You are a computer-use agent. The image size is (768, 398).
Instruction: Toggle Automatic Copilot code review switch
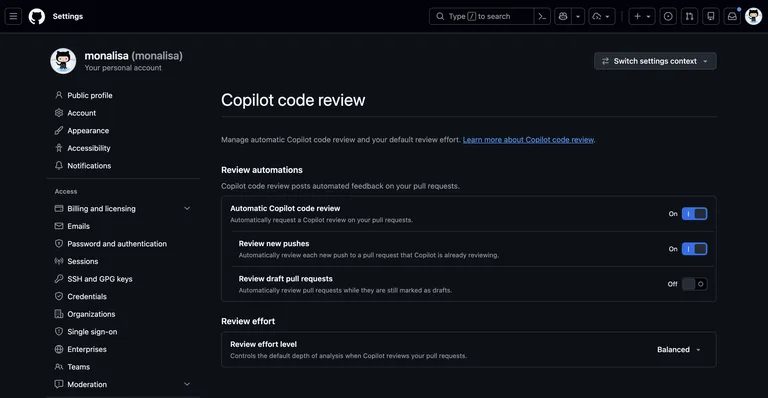click(x=695, y=214)
